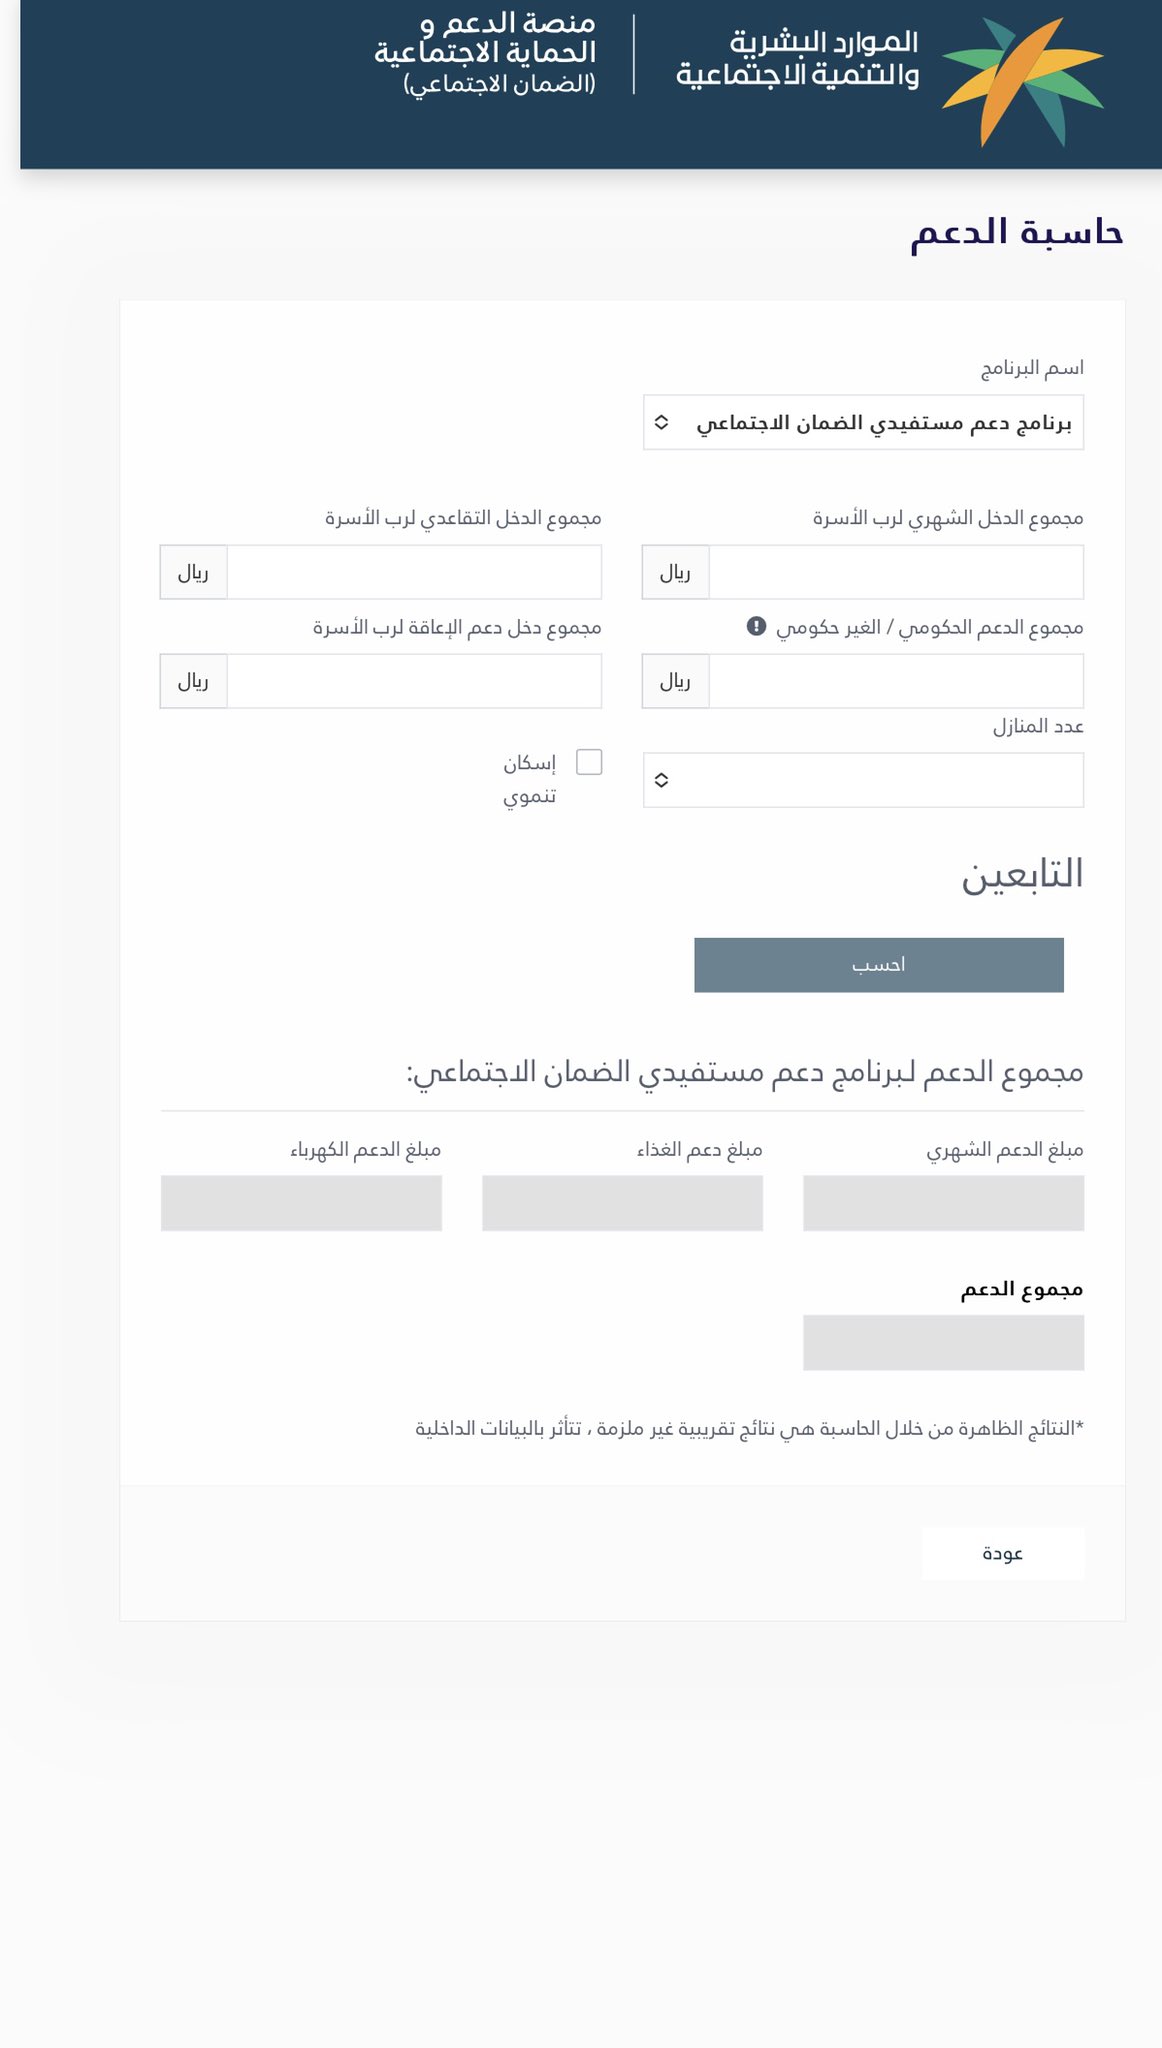Click the مبلغ دعم الغذاء result box

622,1203
